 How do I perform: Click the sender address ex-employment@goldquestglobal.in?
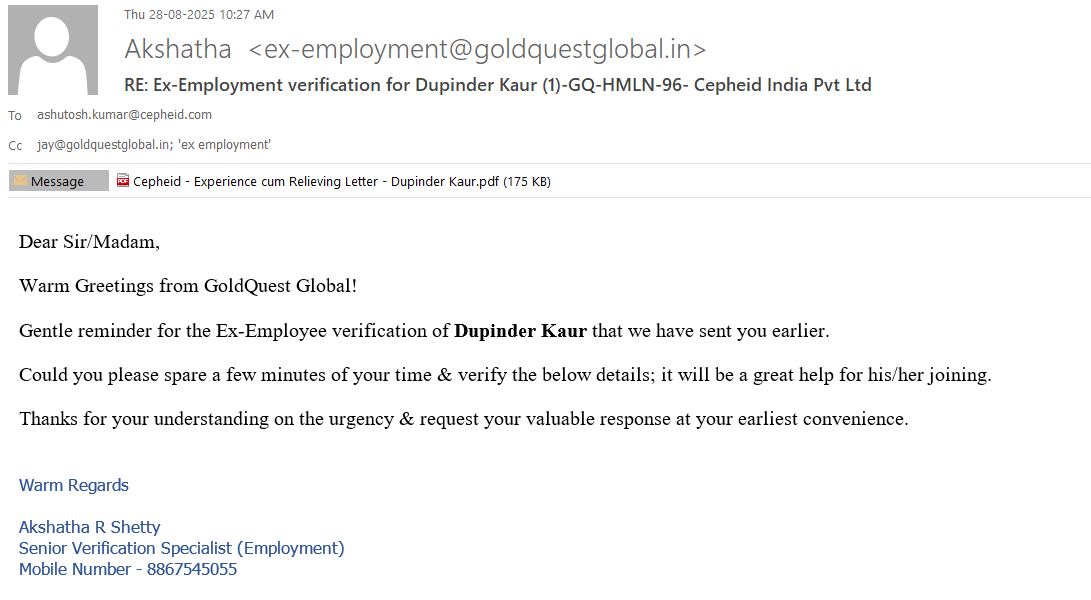tap(477, 49)
